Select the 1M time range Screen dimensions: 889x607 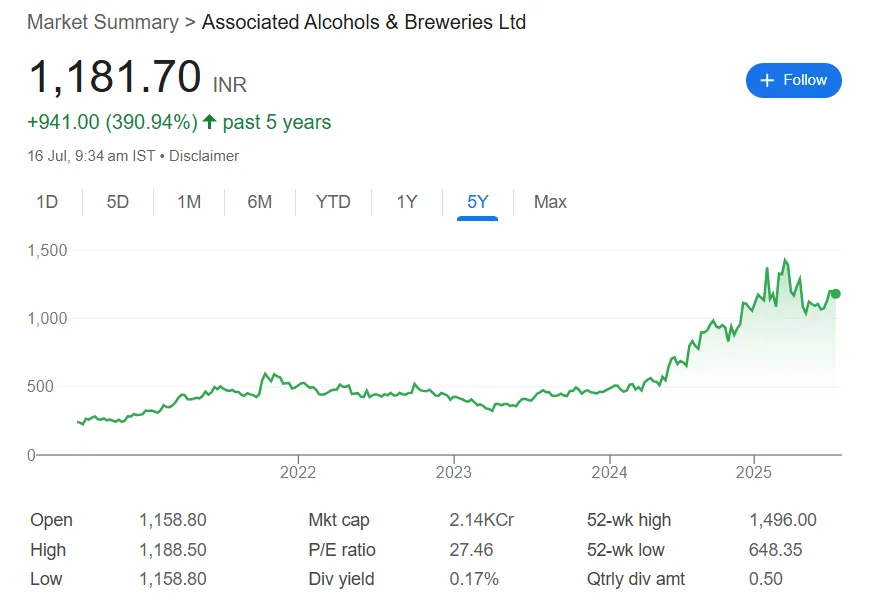[x=189, y=202]
